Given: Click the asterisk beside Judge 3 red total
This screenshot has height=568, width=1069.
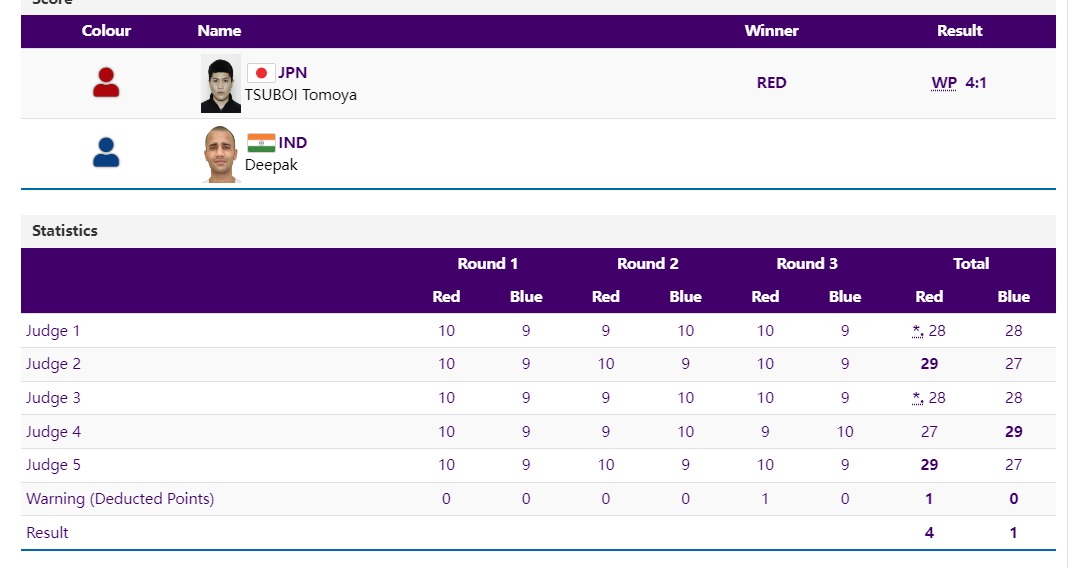Looking at the screenshot, I should click(x=917, y=398).
